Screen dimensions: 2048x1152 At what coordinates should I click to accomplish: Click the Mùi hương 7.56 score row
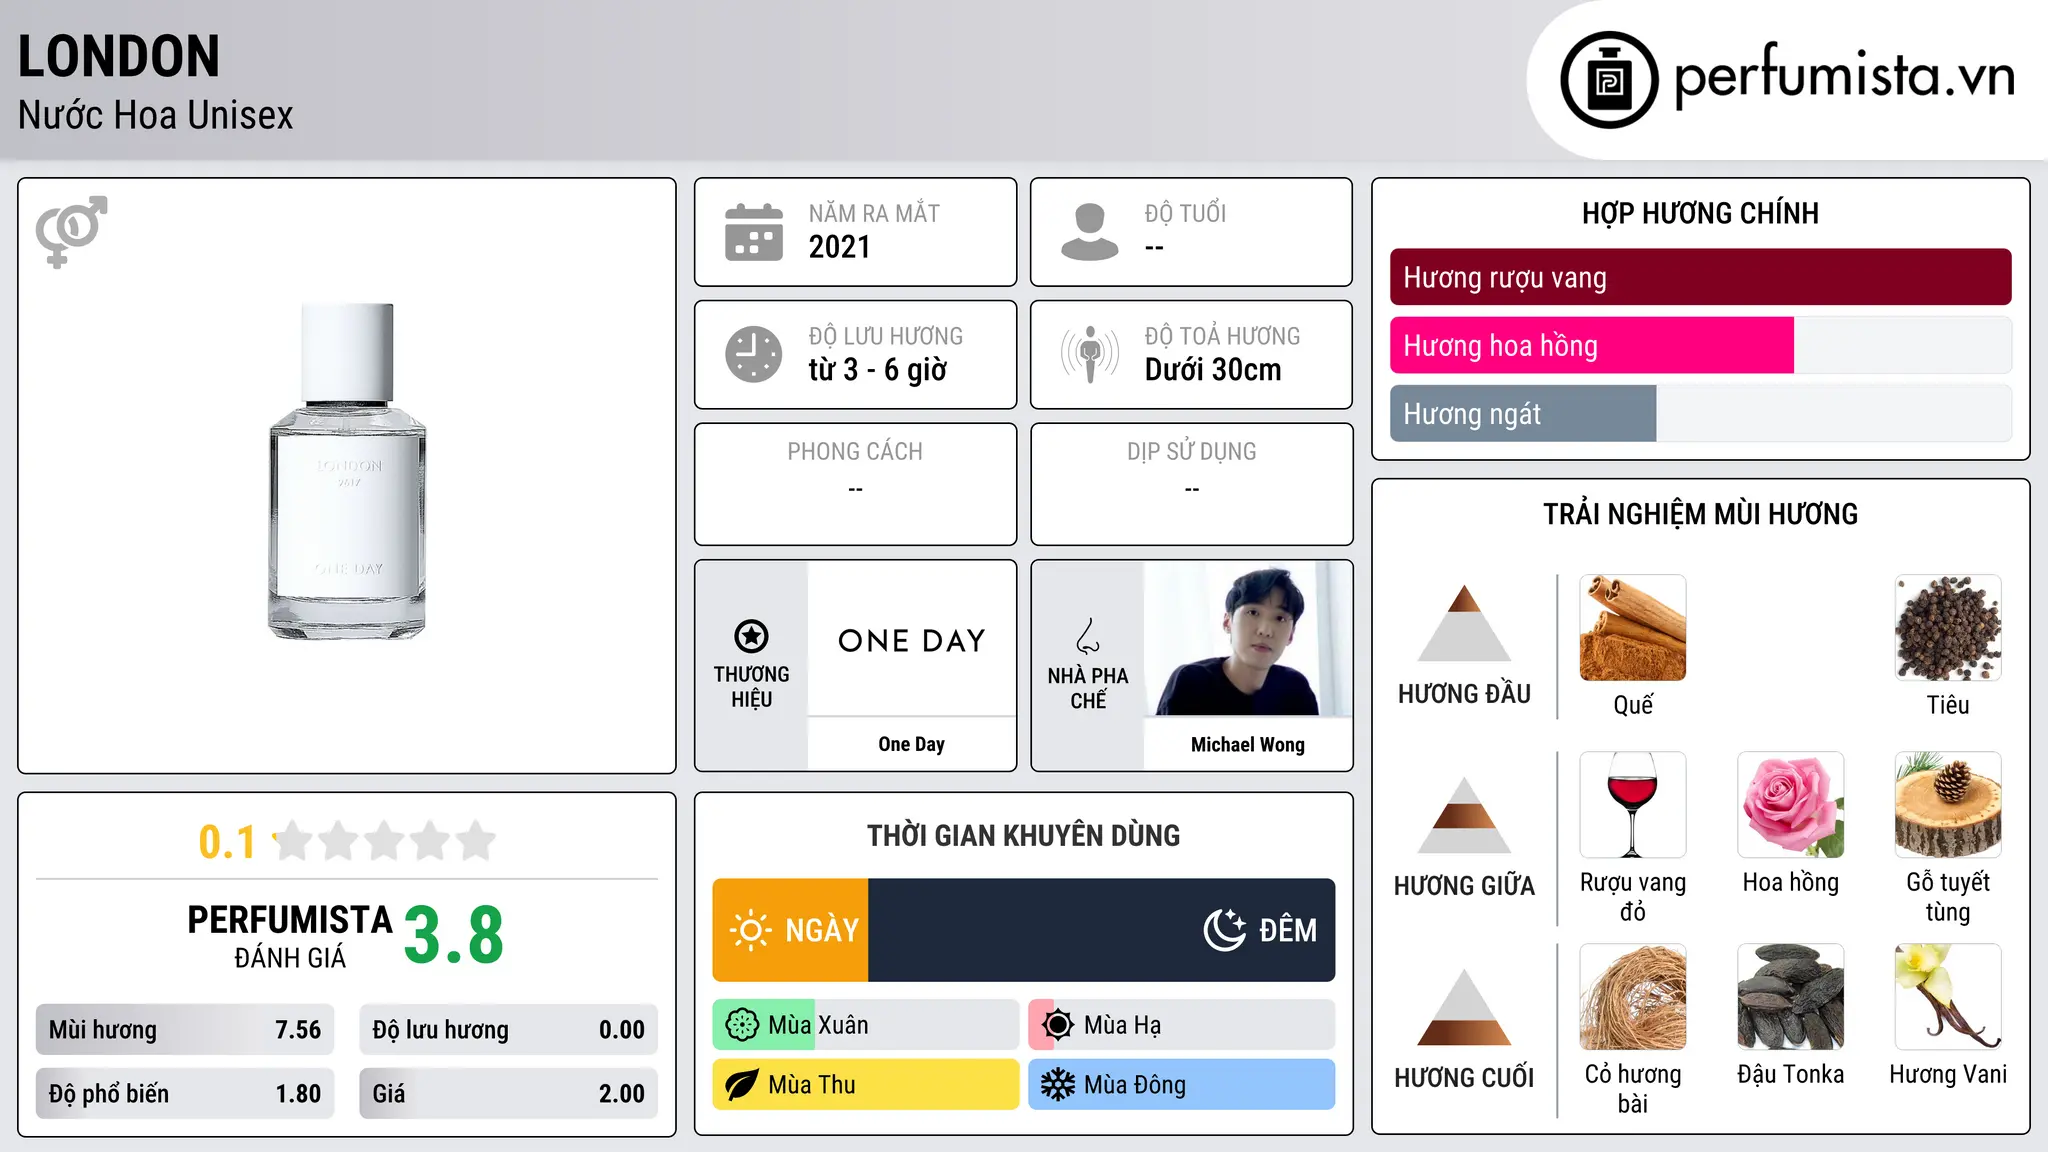coord(185,1030)
